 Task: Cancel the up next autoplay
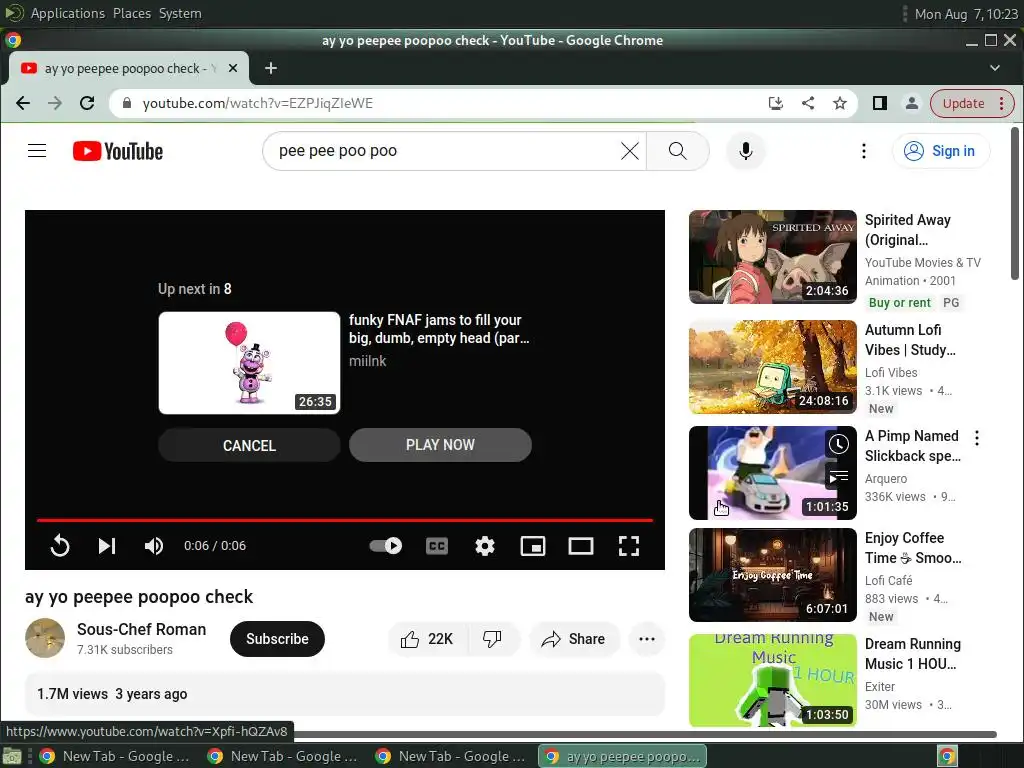point(249,445)
